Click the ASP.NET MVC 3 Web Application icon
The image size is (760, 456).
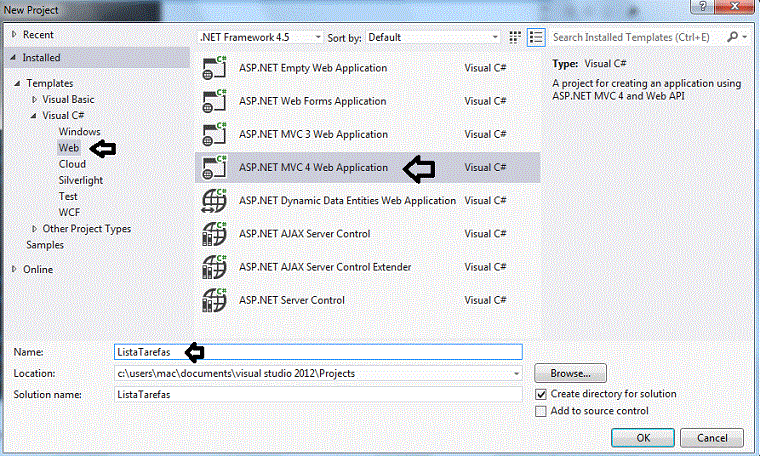214,134
